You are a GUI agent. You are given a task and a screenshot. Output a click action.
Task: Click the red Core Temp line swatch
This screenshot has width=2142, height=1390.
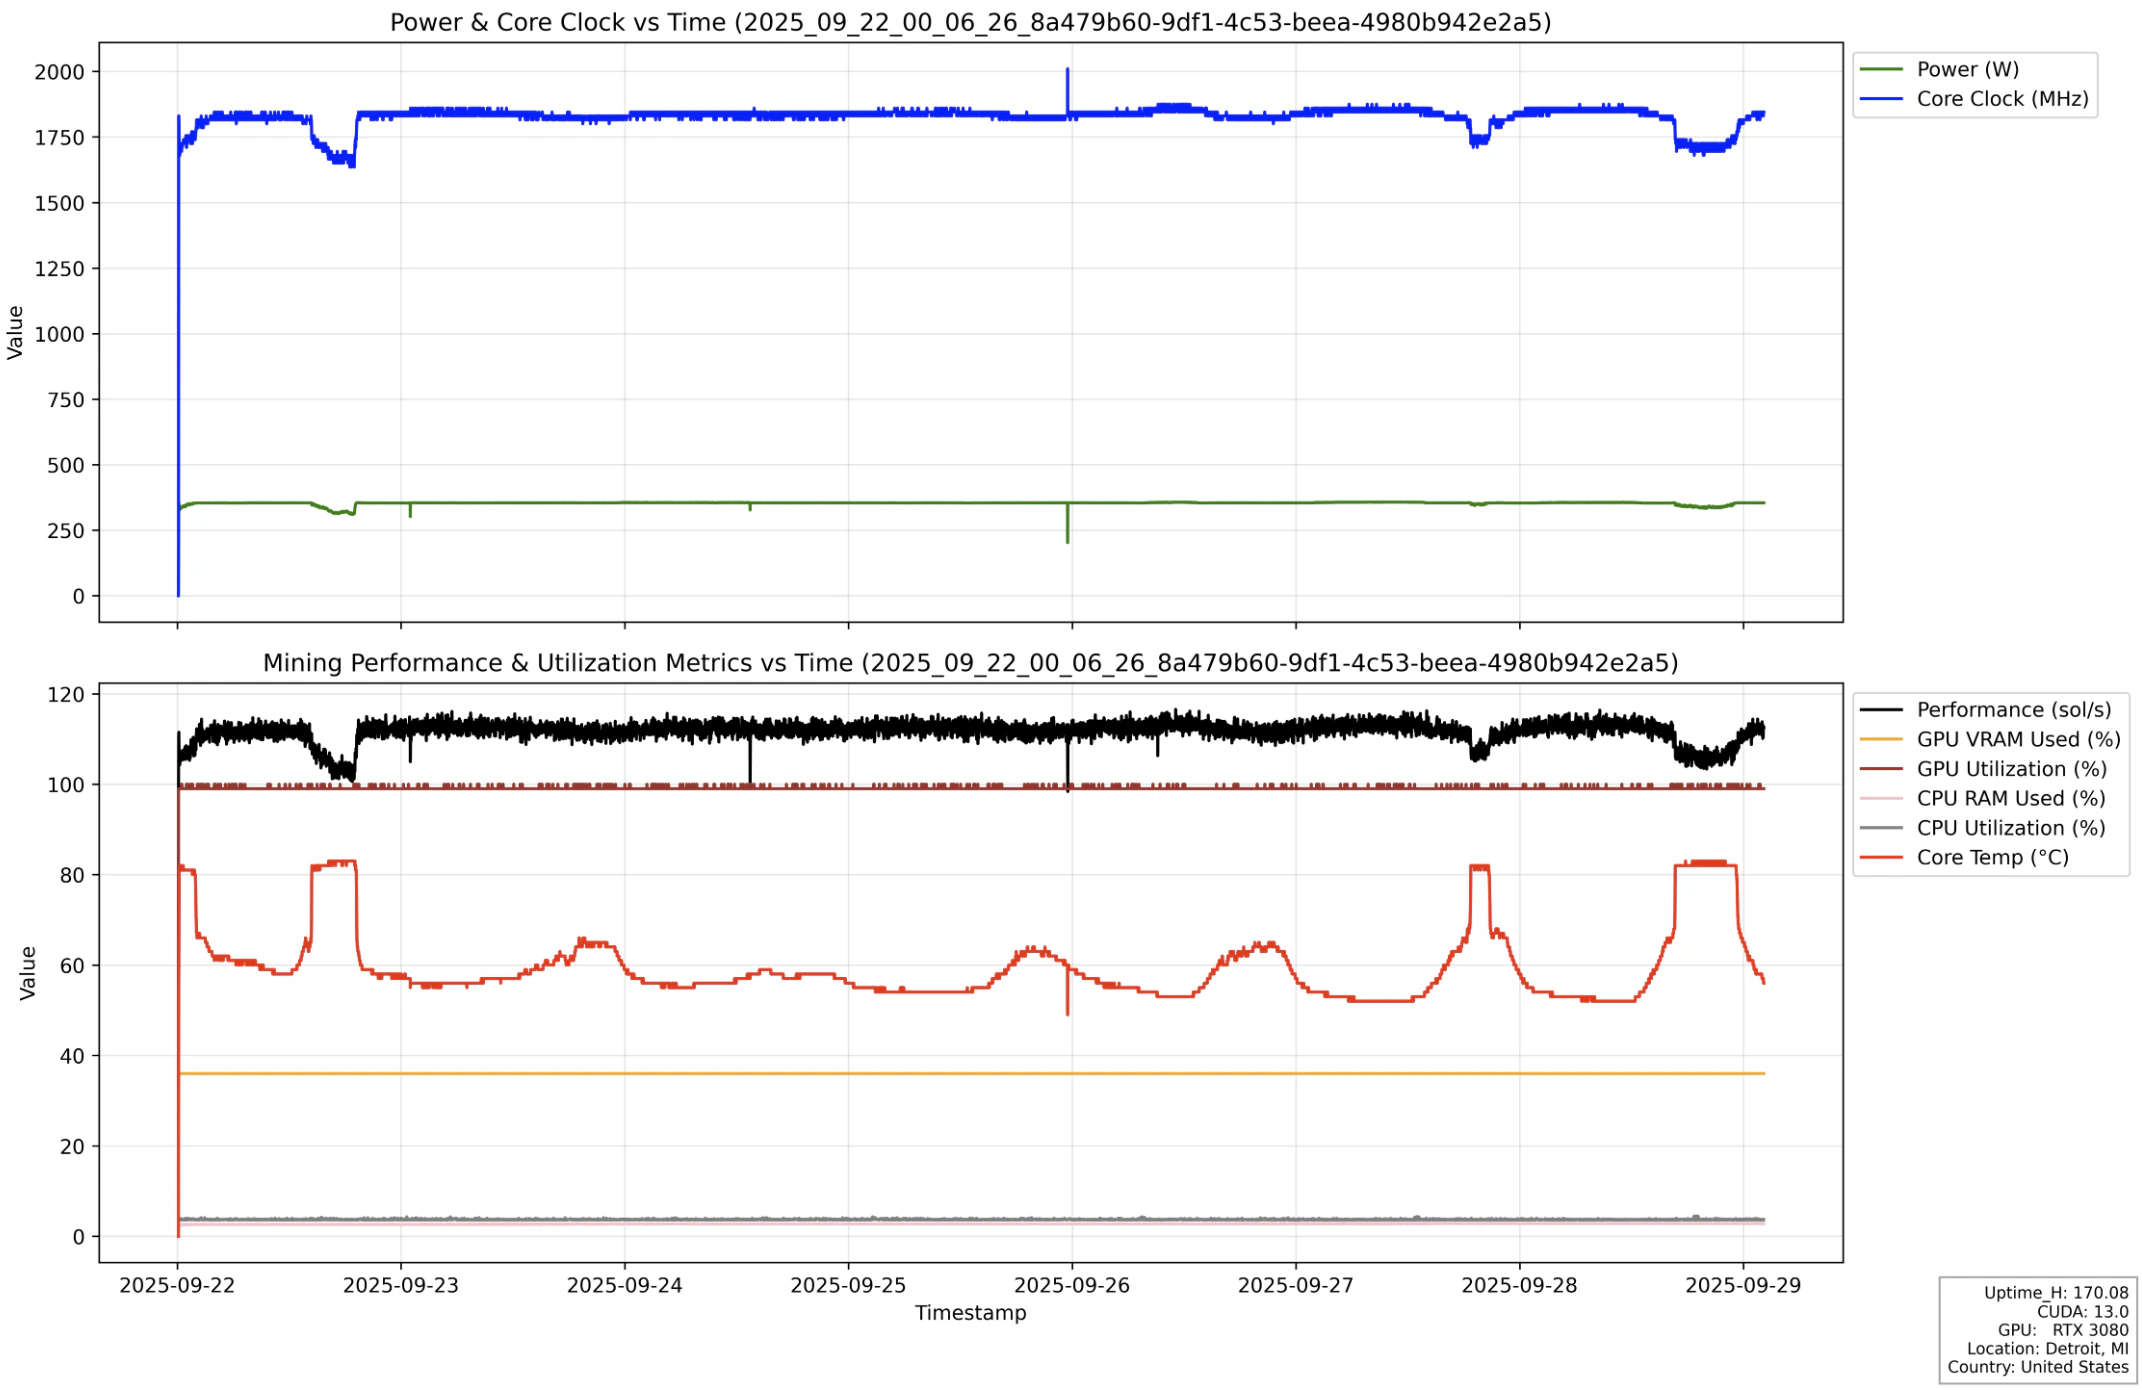click(x=1880, y=858)
